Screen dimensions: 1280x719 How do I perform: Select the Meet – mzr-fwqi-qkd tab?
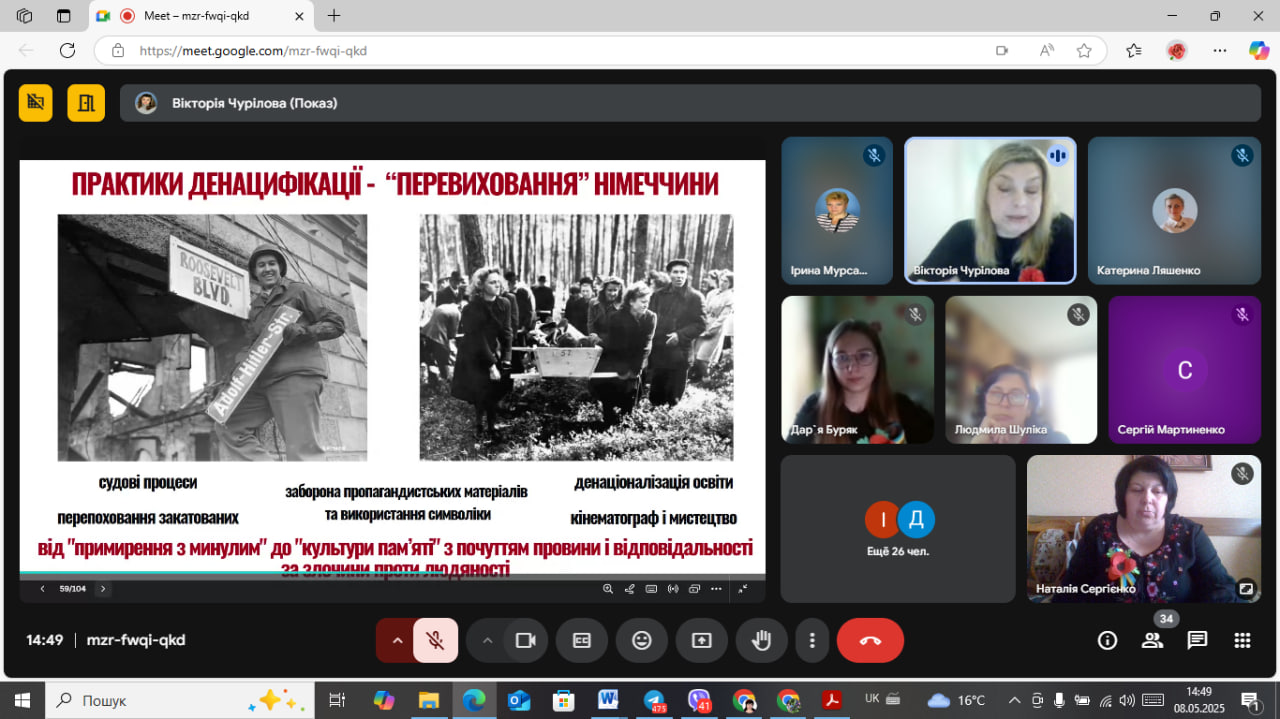[x=200, y=16]
